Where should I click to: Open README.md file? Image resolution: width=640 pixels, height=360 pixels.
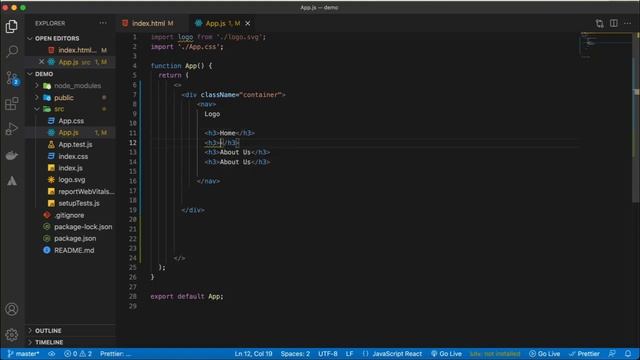[74, 250]
